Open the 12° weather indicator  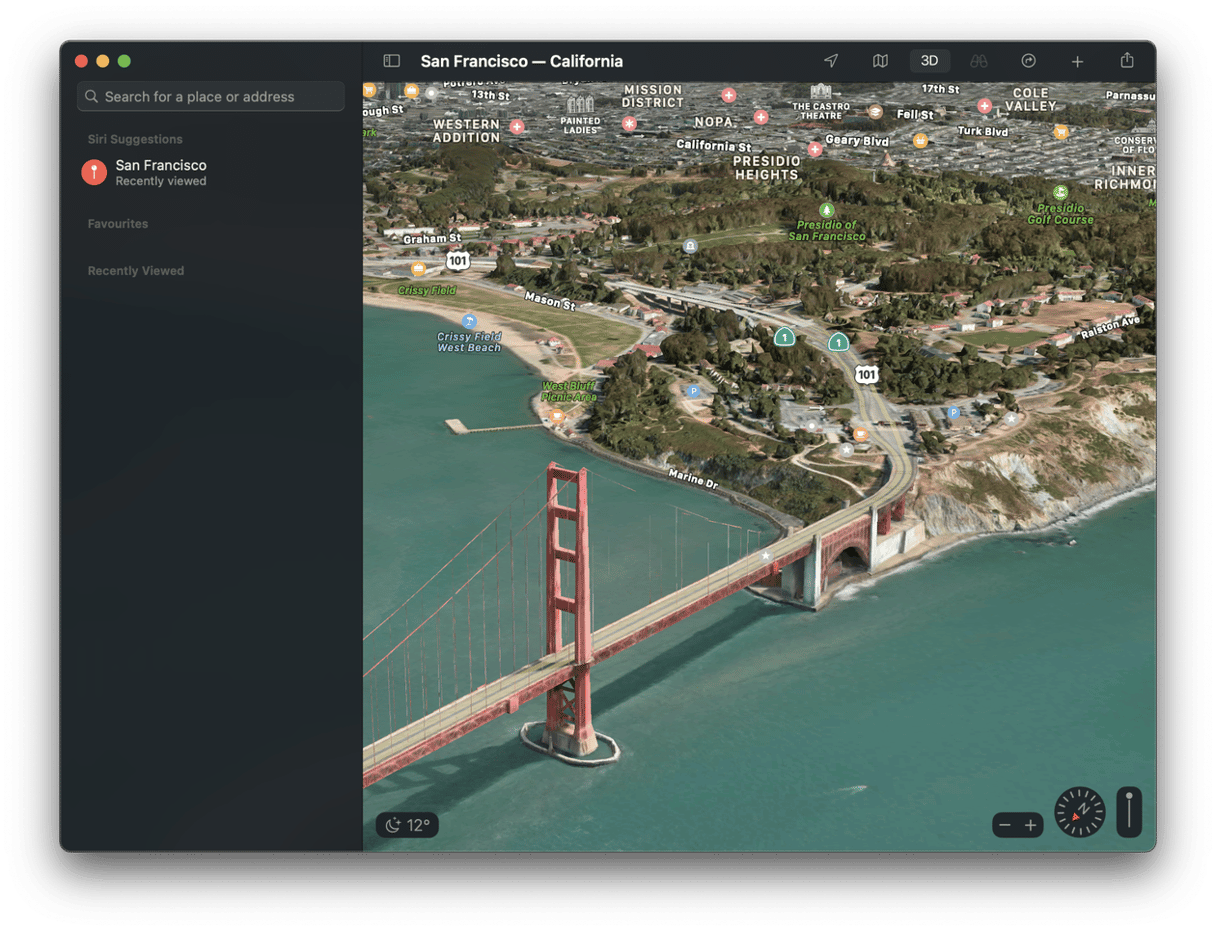tap(407, 825)
